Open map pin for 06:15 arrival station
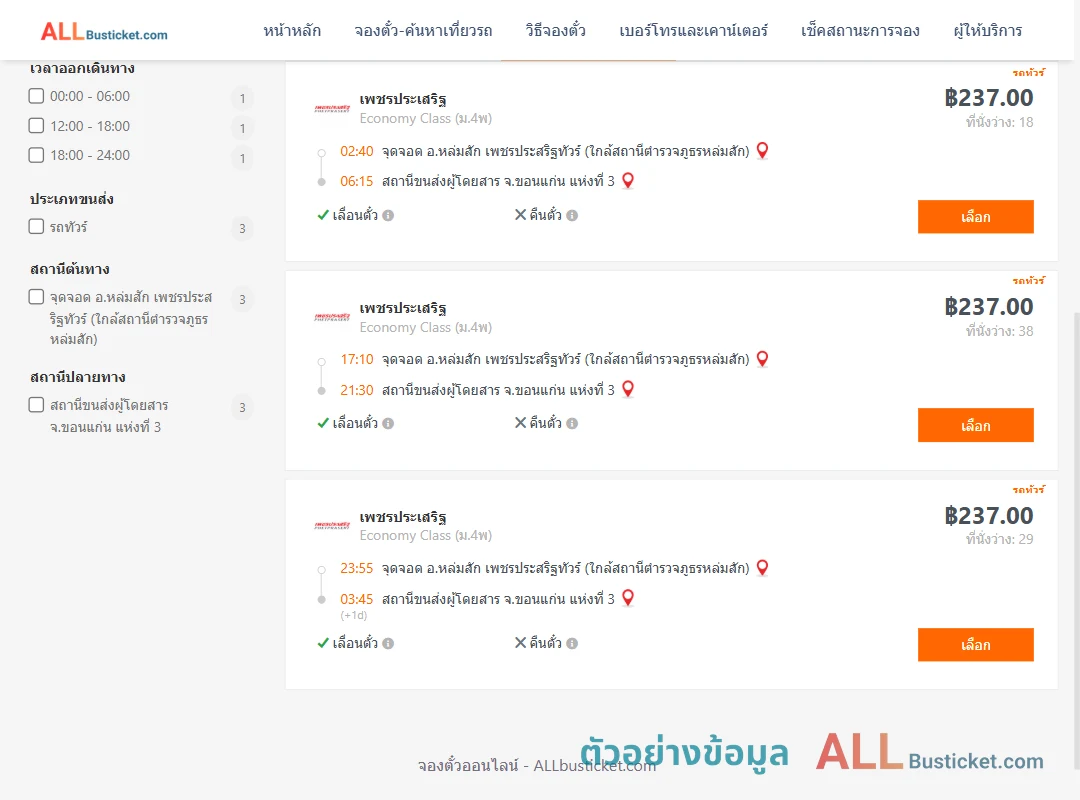1080x800 pixels. click(x=627, y=181)
